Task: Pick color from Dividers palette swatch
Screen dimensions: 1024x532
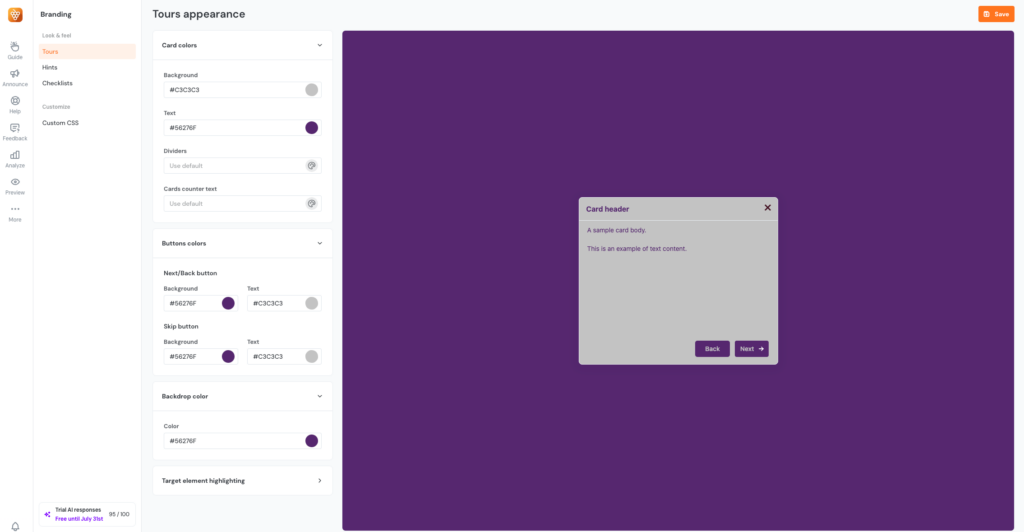Action: [x=311, y=166]
